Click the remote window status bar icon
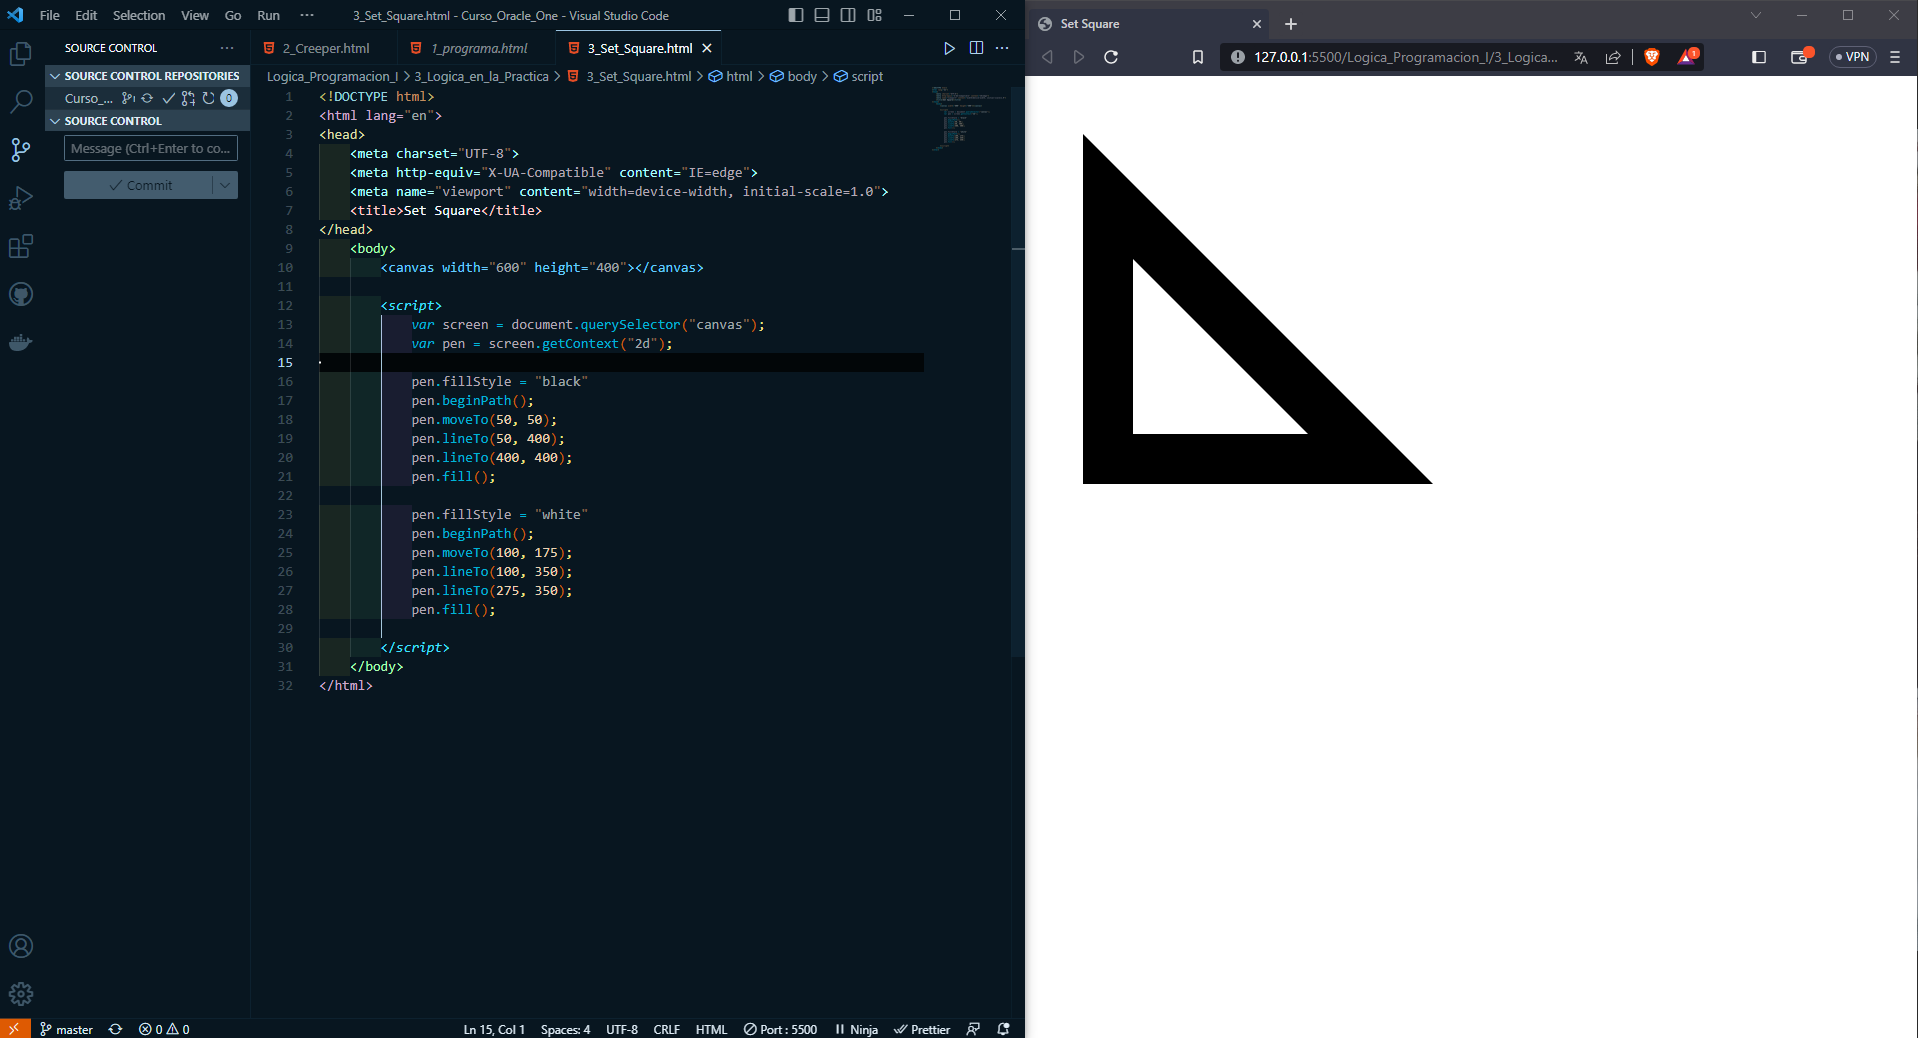The height and width of the screenshot is (1038, 1918). coord(14,1029)
